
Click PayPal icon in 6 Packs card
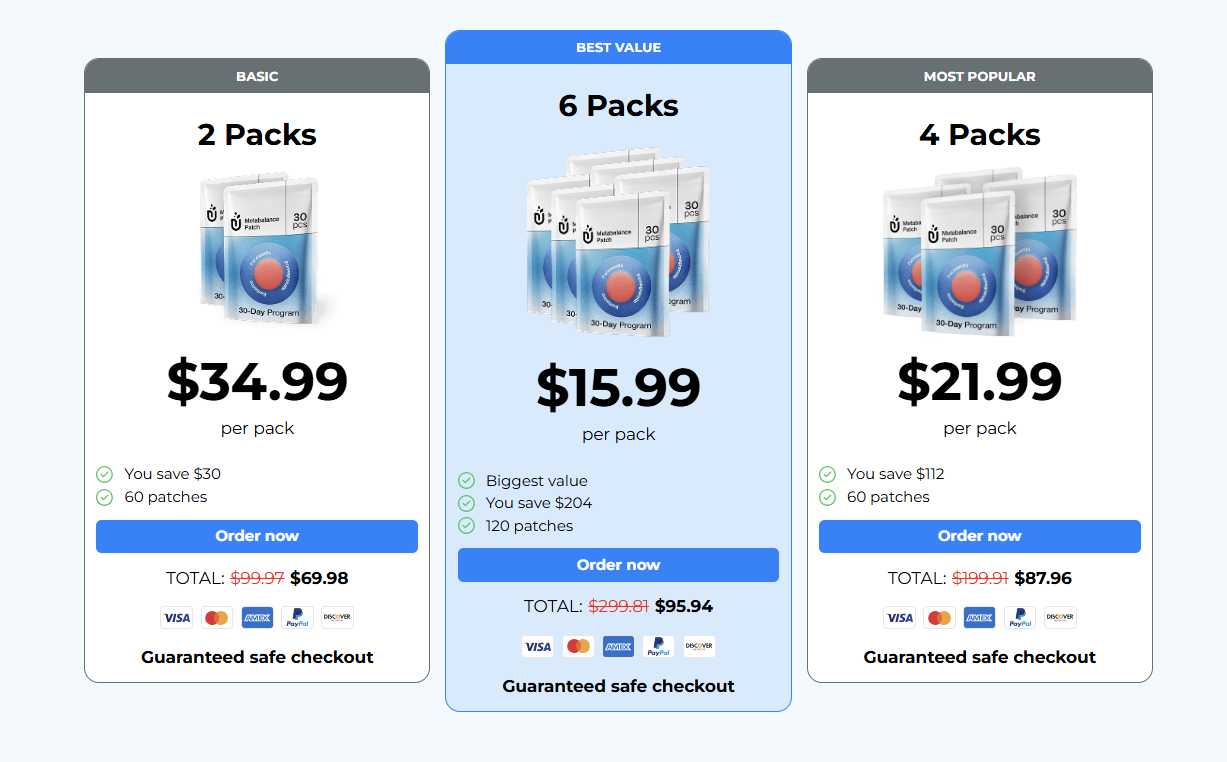658,647
